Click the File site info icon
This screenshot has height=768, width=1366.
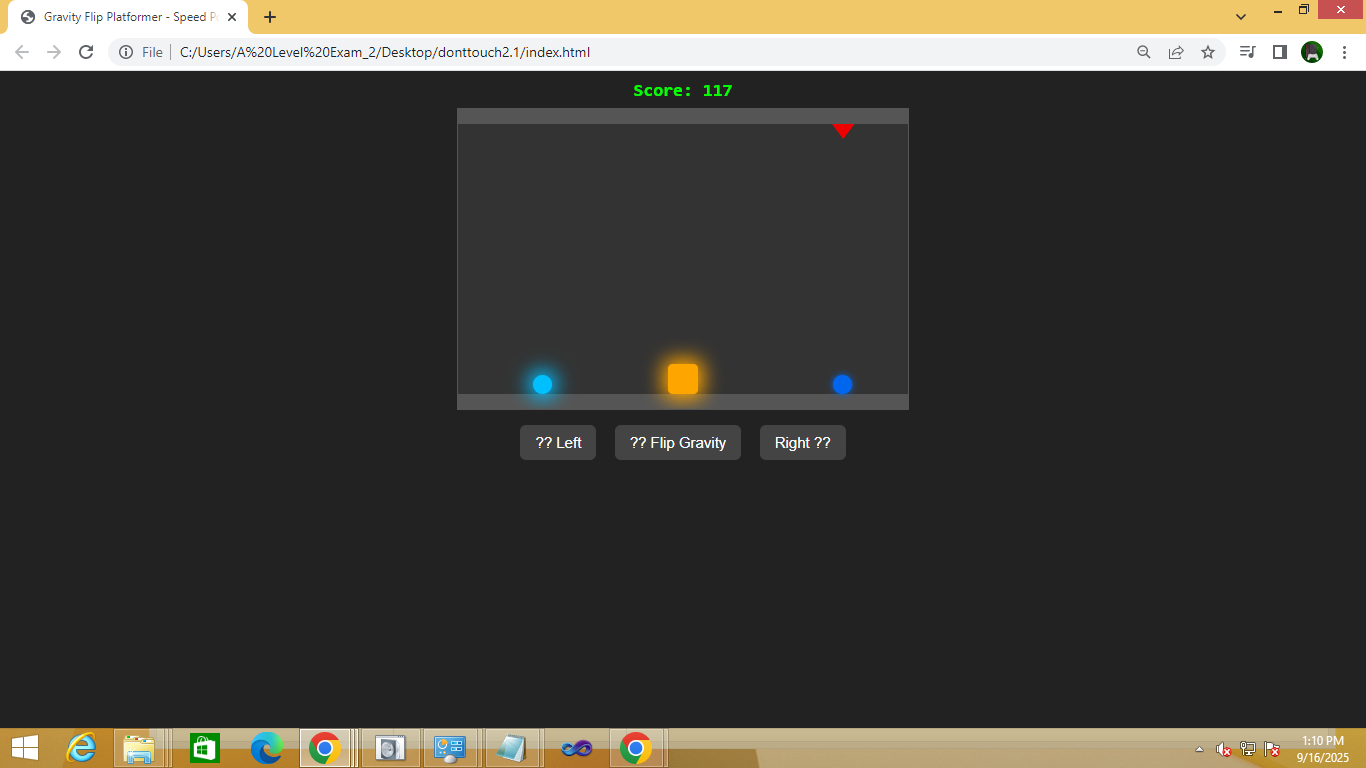126,52
